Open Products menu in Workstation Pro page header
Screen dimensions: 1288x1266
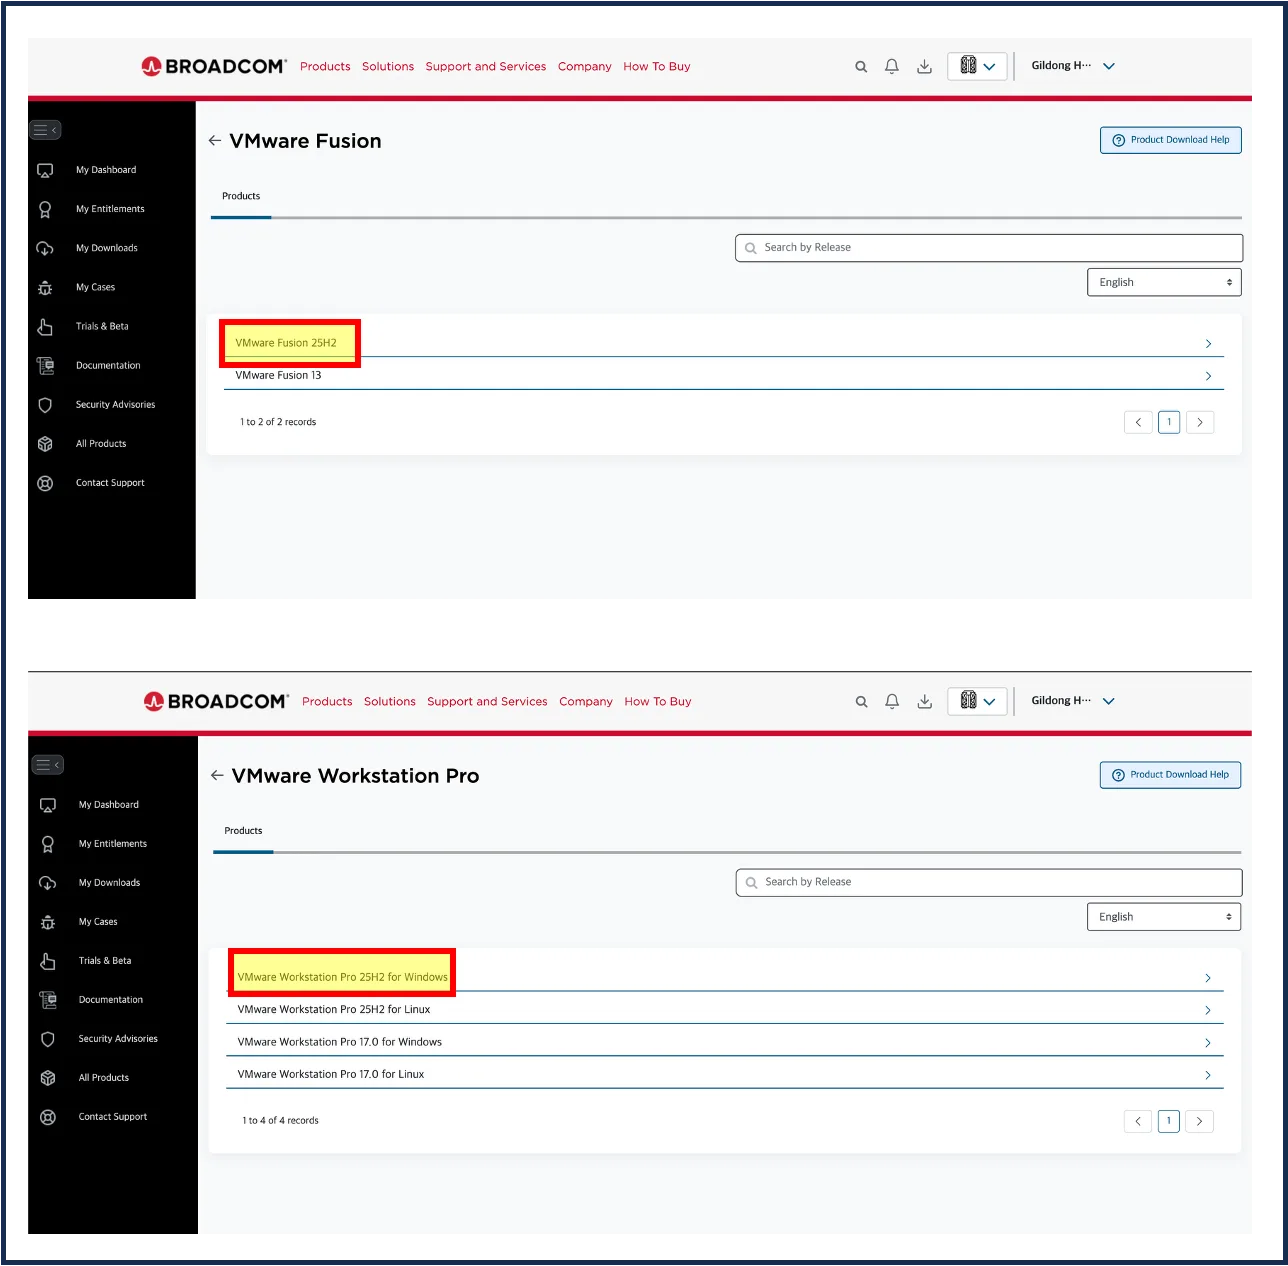327,702
